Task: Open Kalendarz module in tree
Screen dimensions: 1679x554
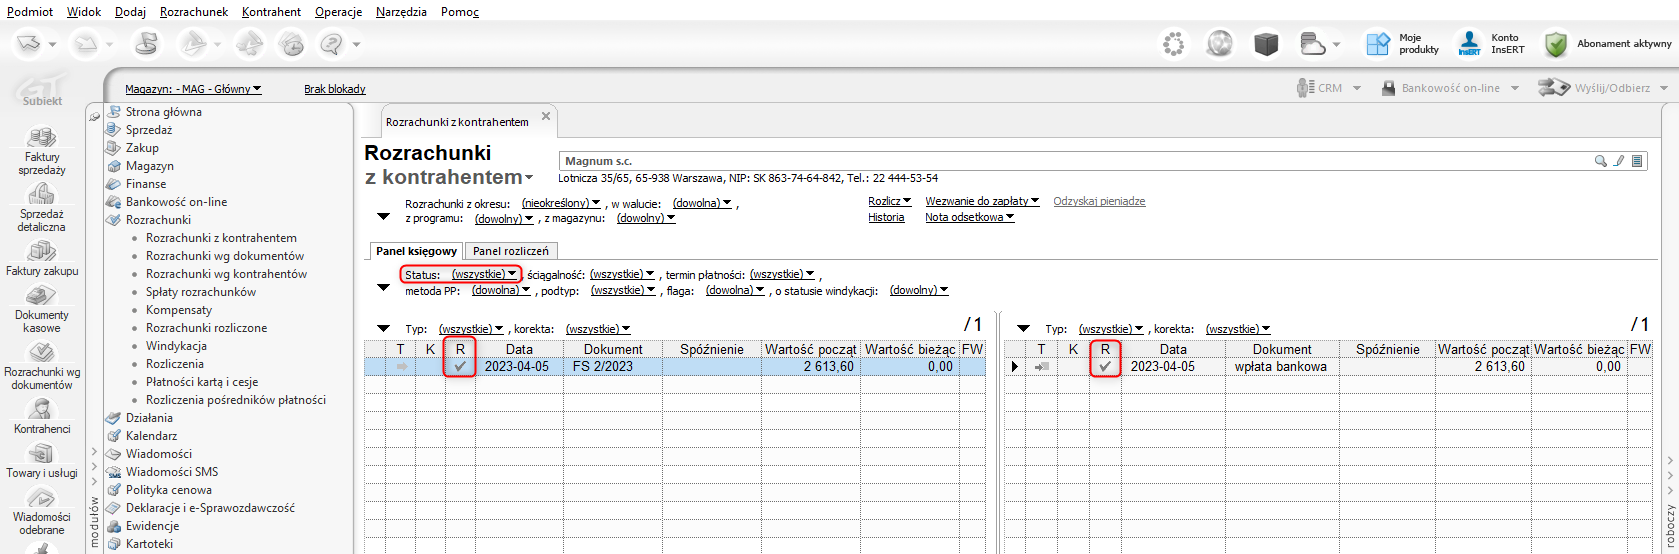Action: [x=151, y=436]
